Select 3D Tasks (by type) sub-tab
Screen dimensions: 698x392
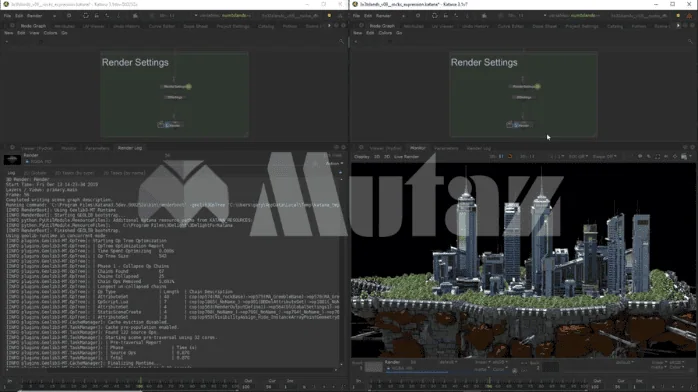74,173
